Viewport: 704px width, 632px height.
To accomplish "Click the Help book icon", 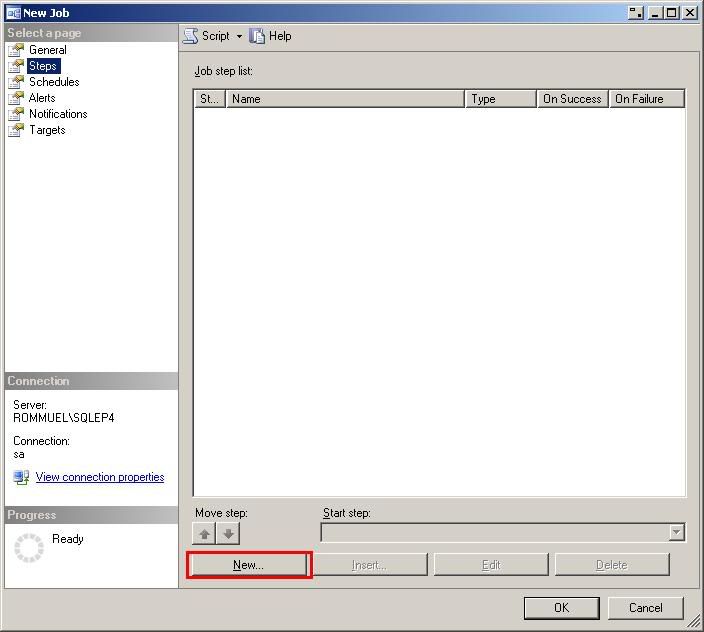I will (x=257, y=36).
